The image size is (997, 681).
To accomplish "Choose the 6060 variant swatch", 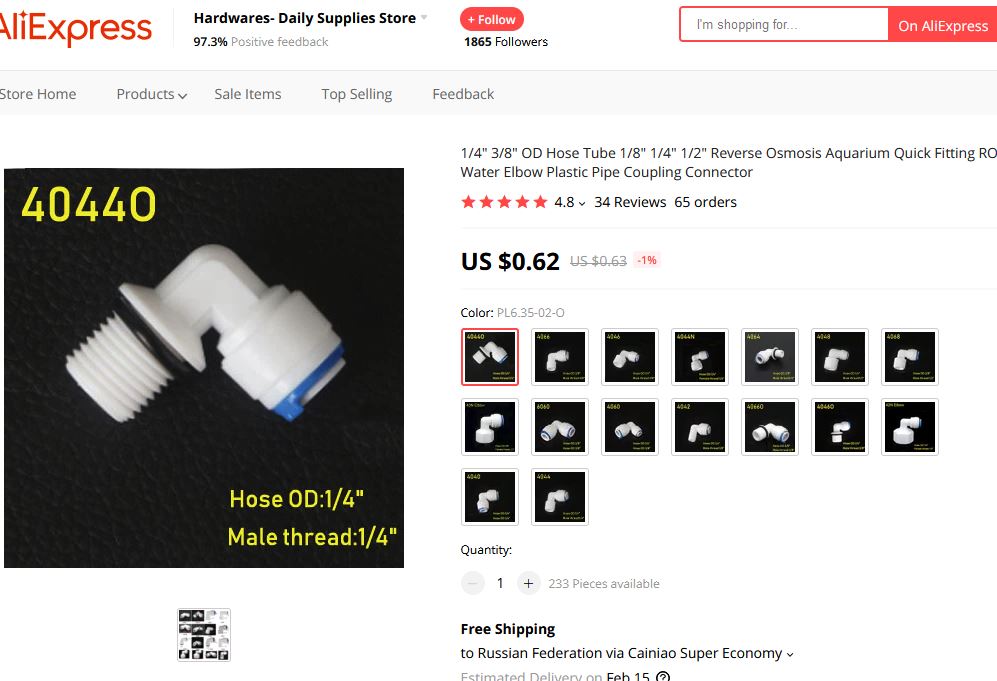I will (560, 427).
